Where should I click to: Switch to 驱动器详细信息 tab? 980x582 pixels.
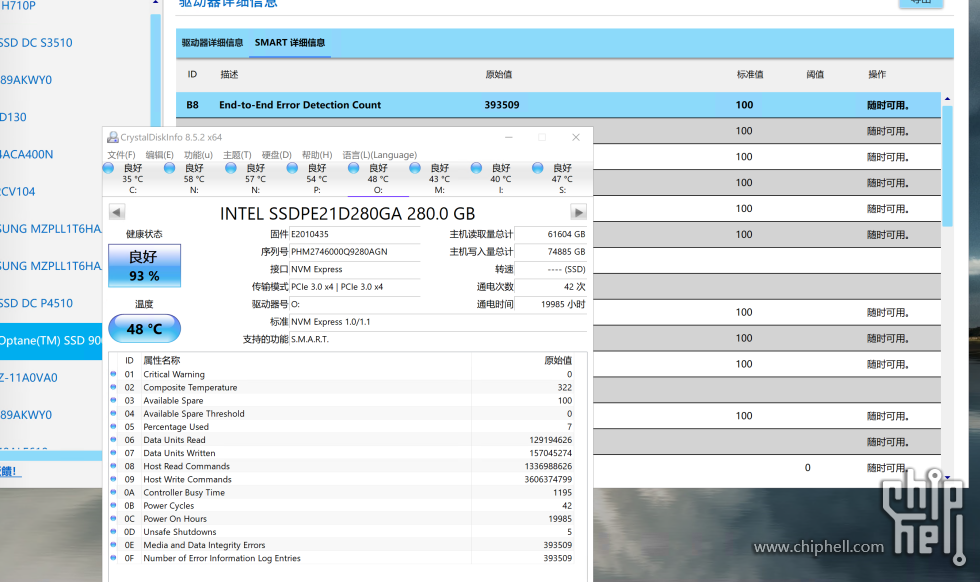212,43
